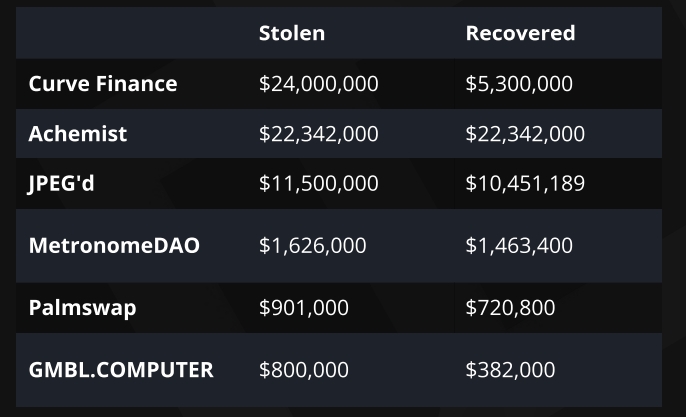Click Achemist stolen value $22,342,000
The height and width of the screenshot is (417, 686).
[x=318, y=134]
